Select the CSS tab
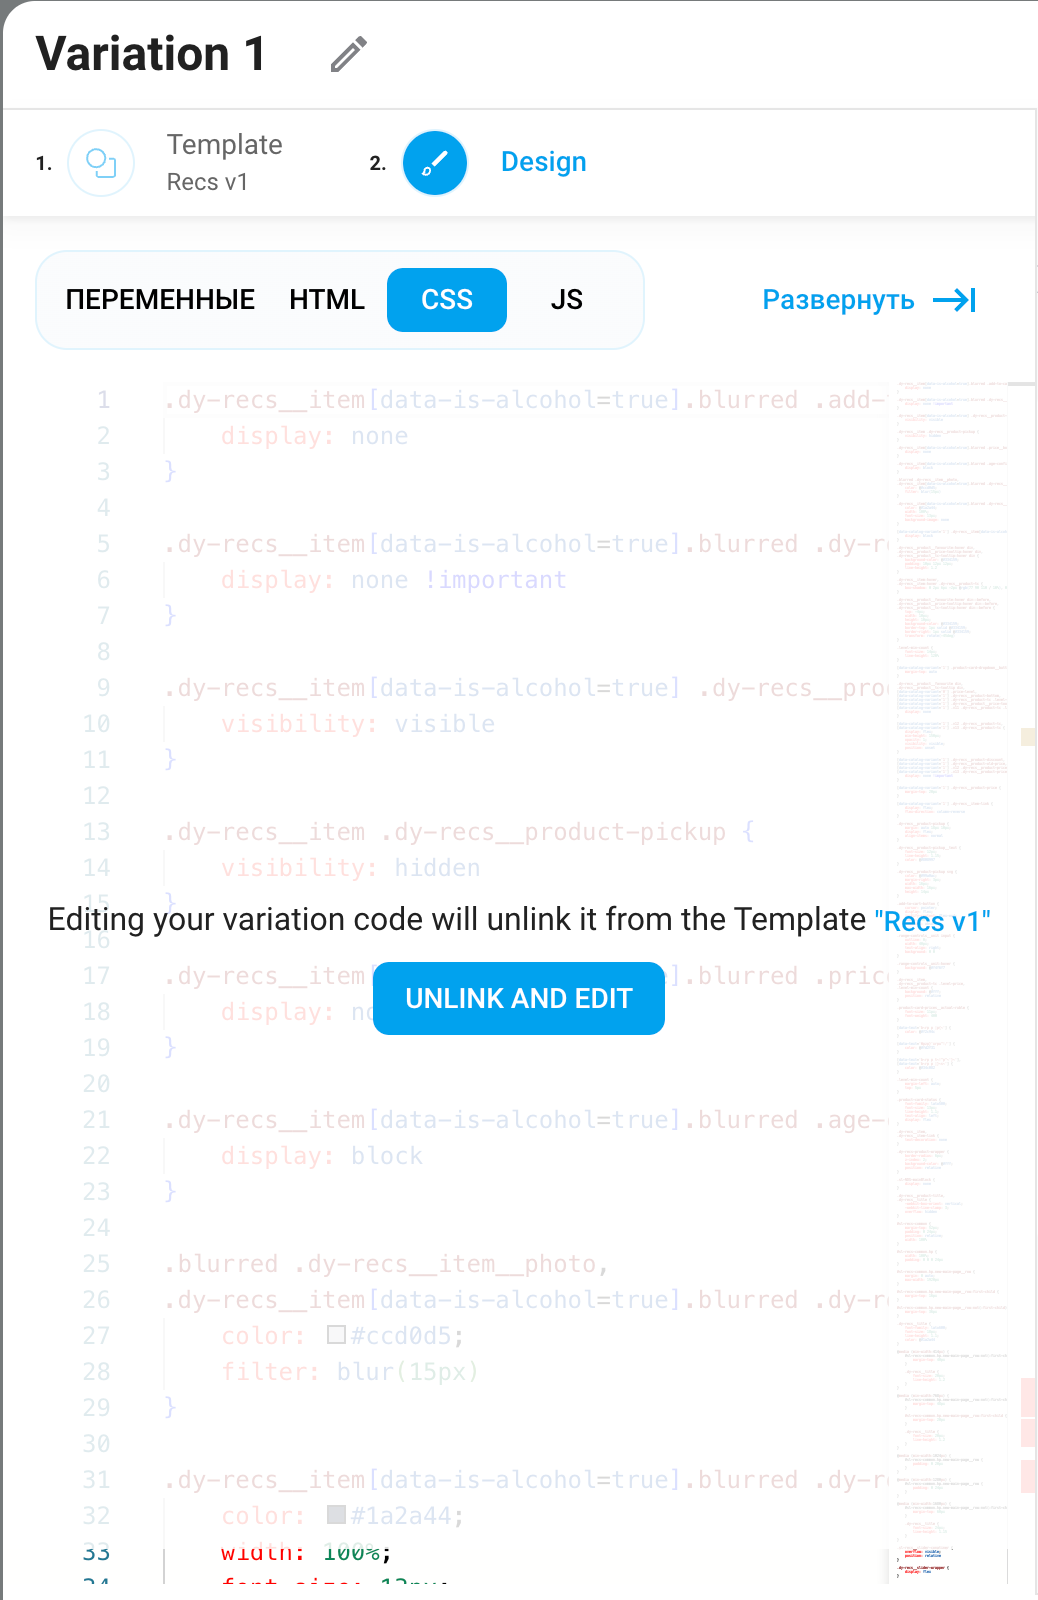 (x=447, y=300)
